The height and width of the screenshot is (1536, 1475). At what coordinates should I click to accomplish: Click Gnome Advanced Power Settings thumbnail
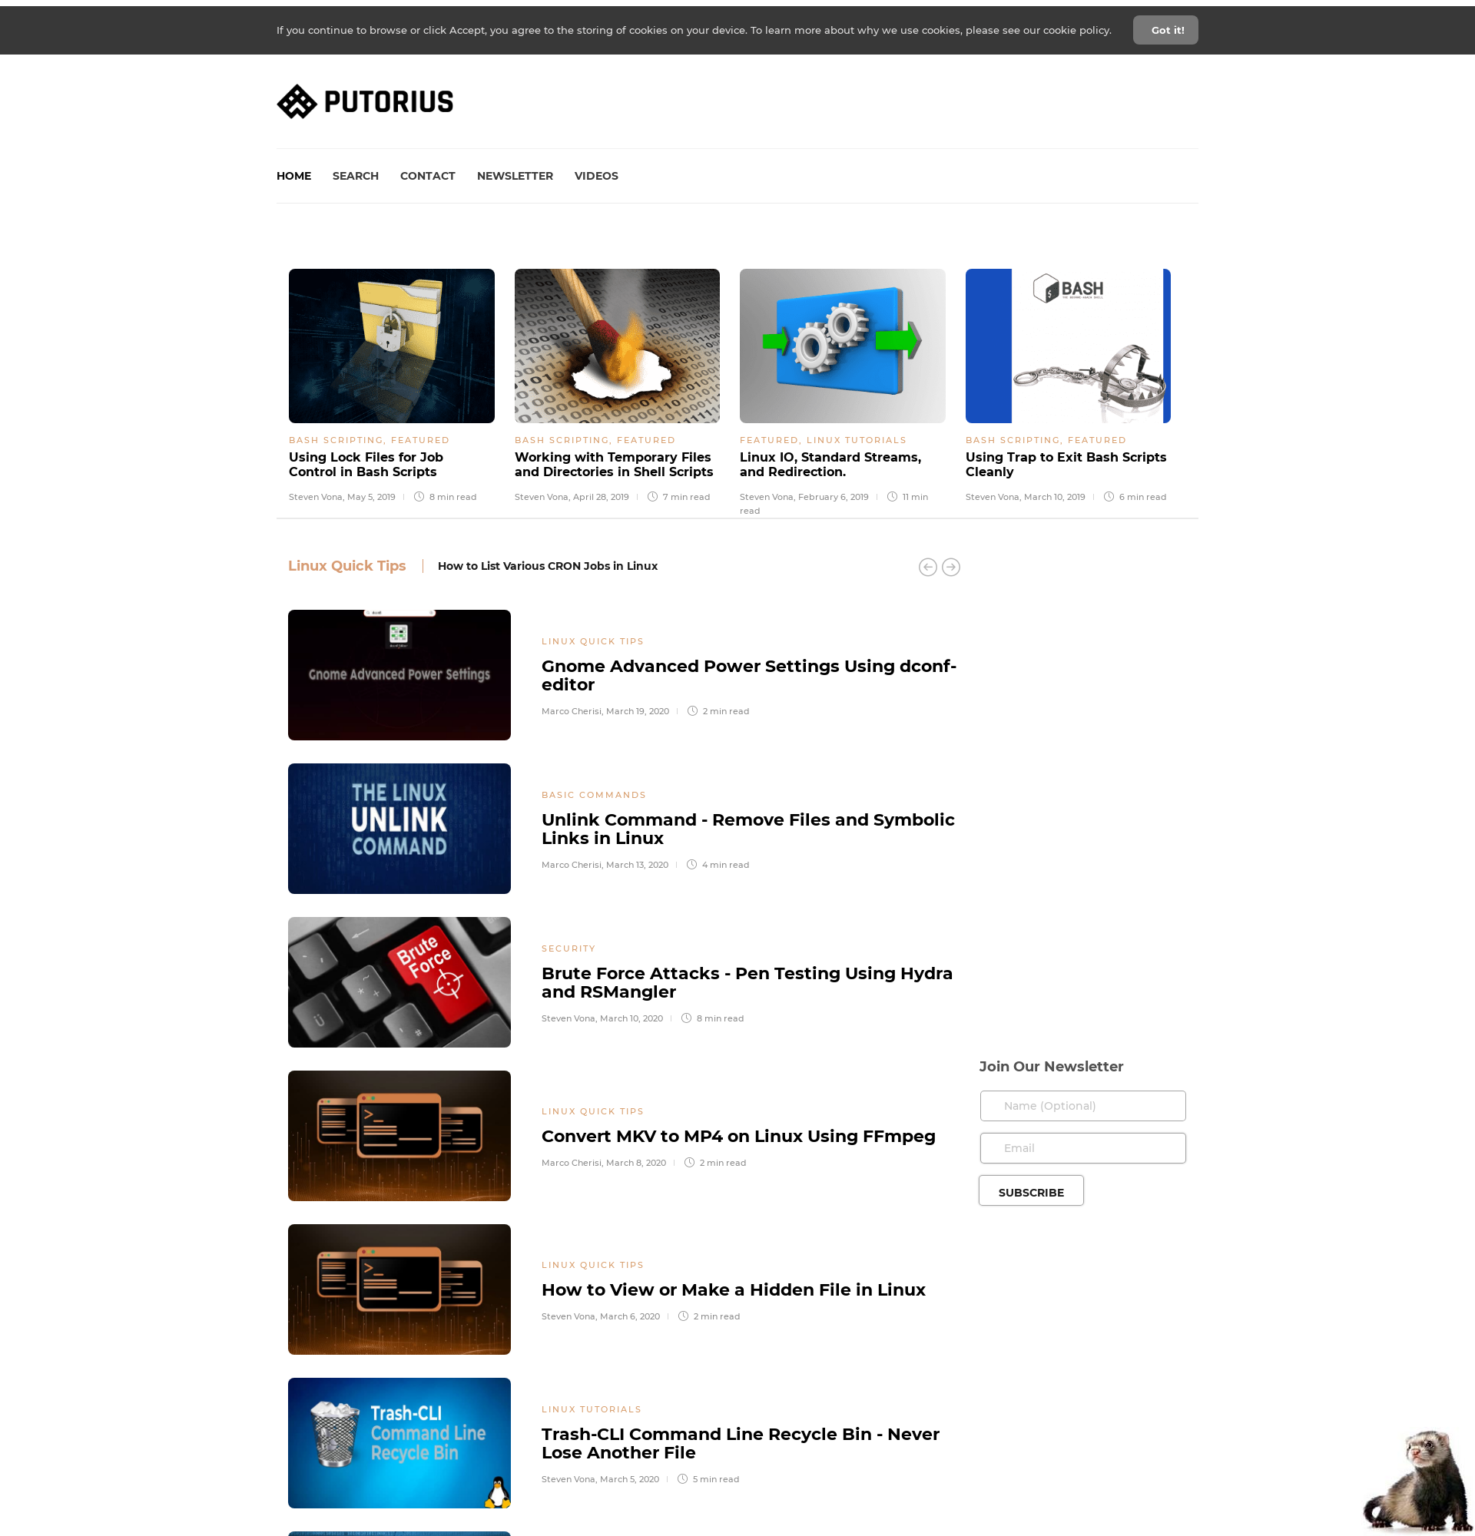(399, 675)
